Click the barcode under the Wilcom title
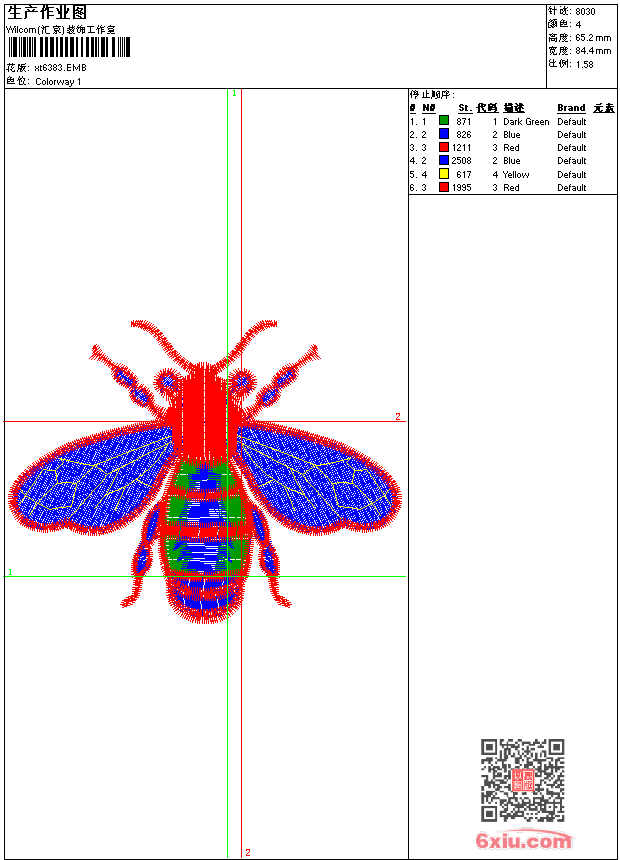 click(69, 47)
